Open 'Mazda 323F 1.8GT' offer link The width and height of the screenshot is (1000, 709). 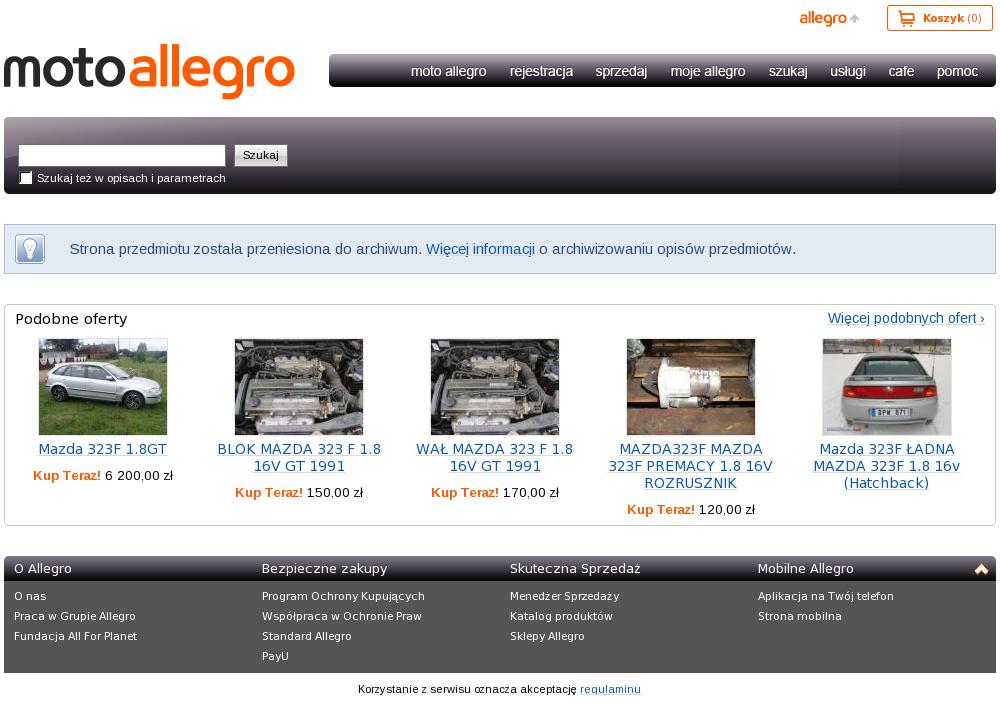(x=103, y=450)
